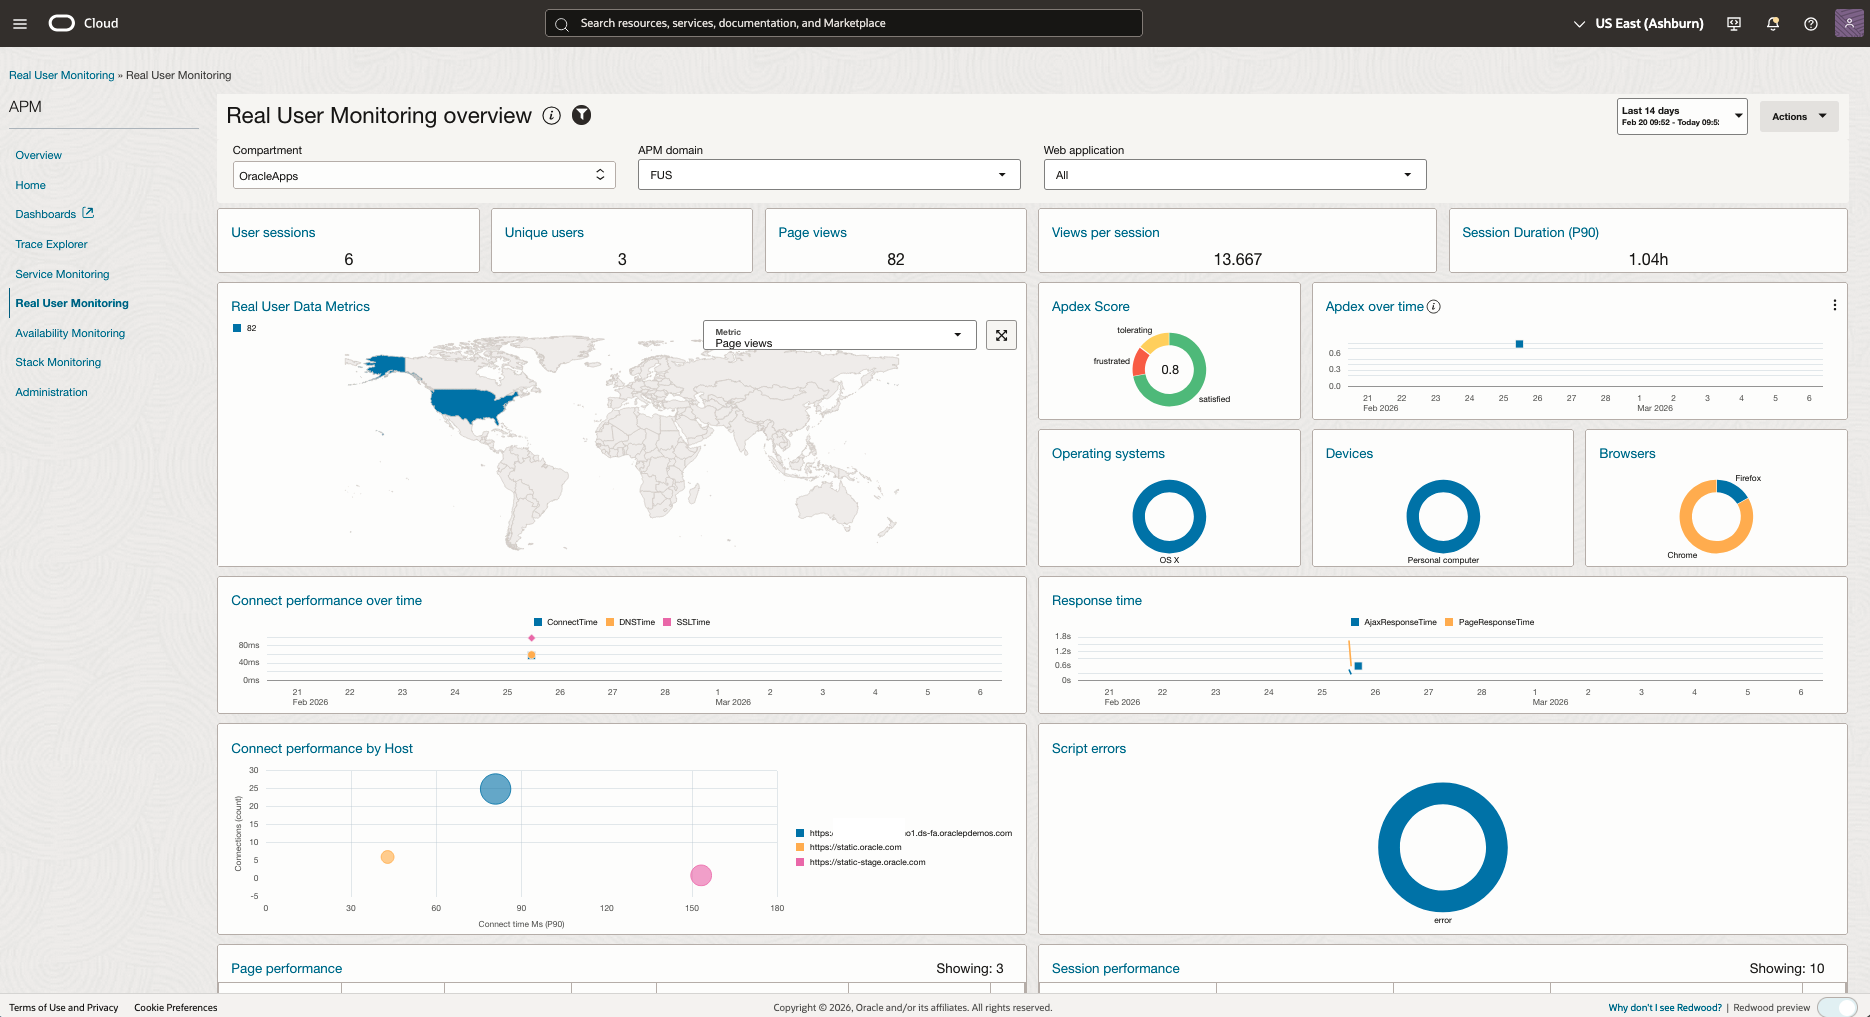1870x1017 pixels.
Task: Open the navigation hamburger menu
Action: click(19, 23)
